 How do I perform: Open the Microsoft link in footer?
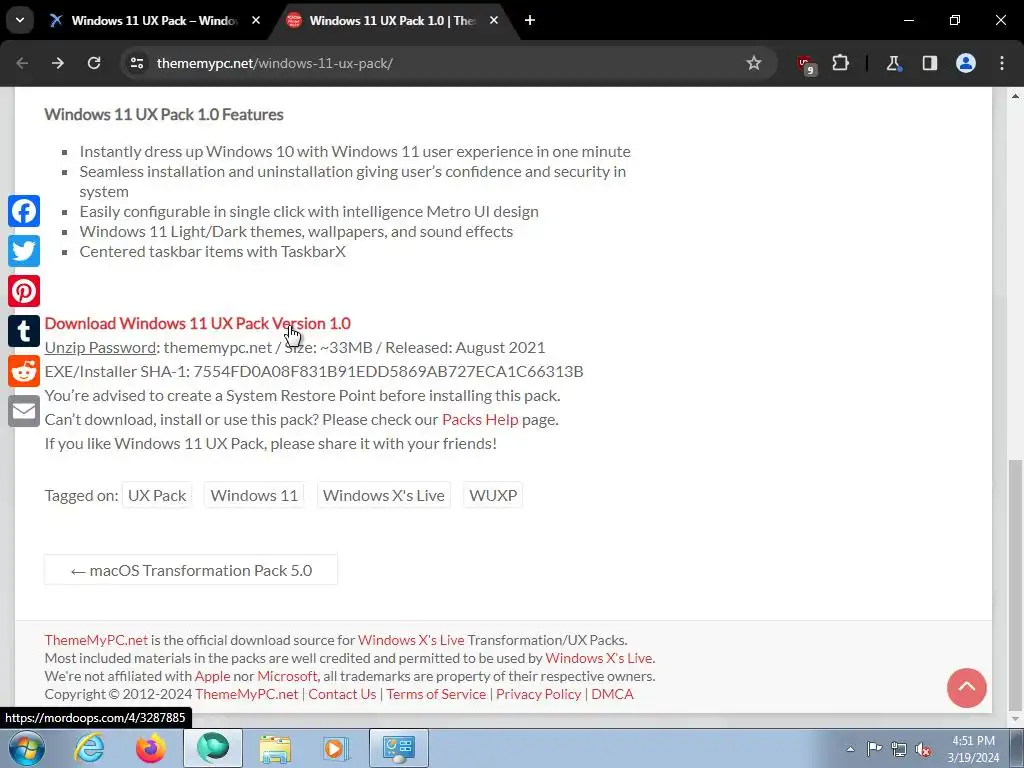[x=287, y=676]
